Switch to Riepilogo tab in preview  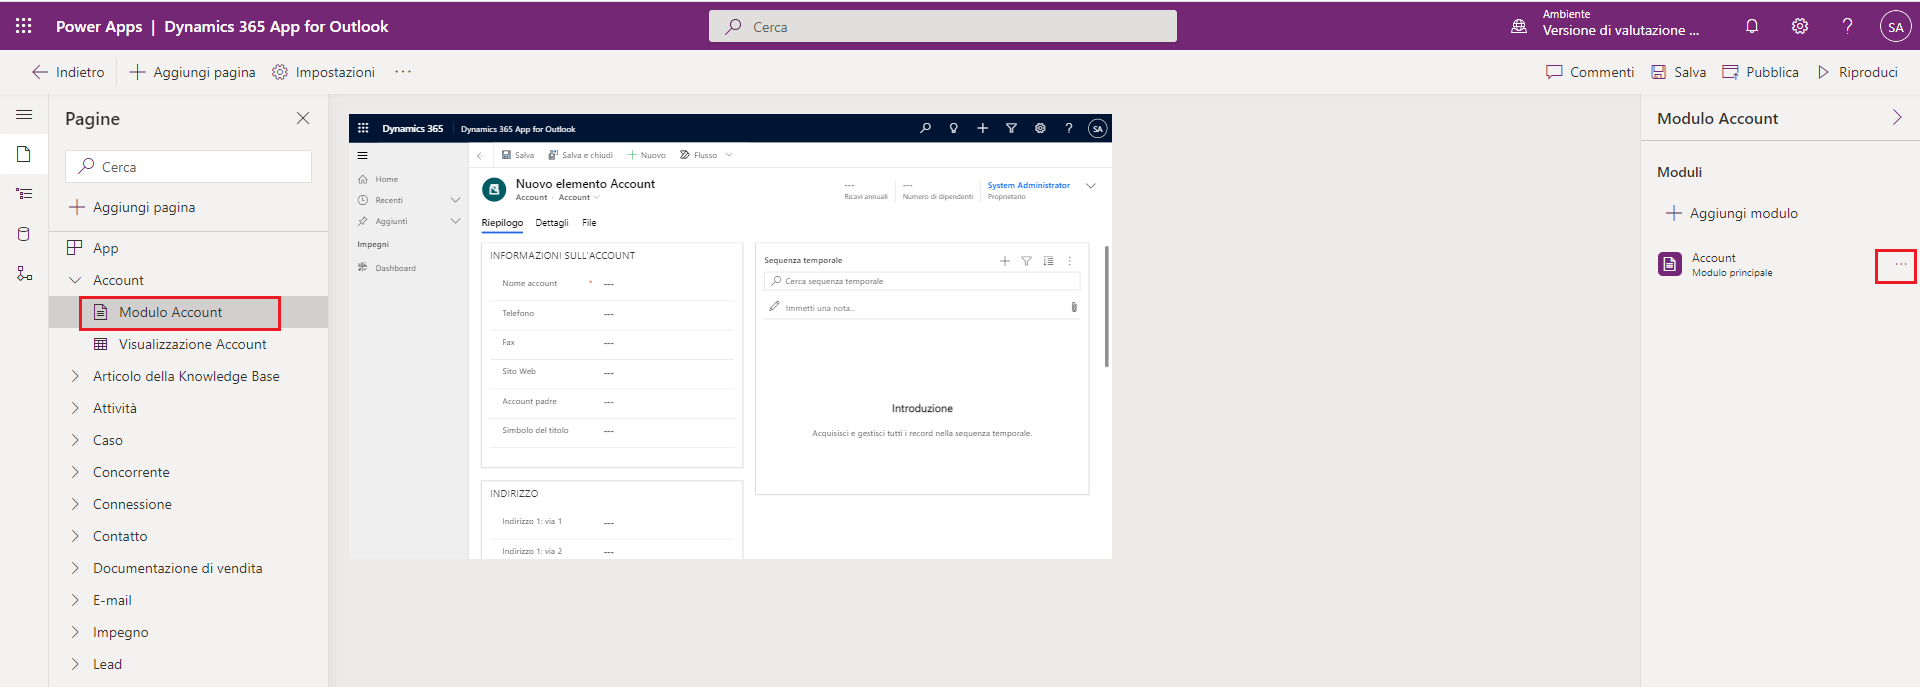(502, 223)
